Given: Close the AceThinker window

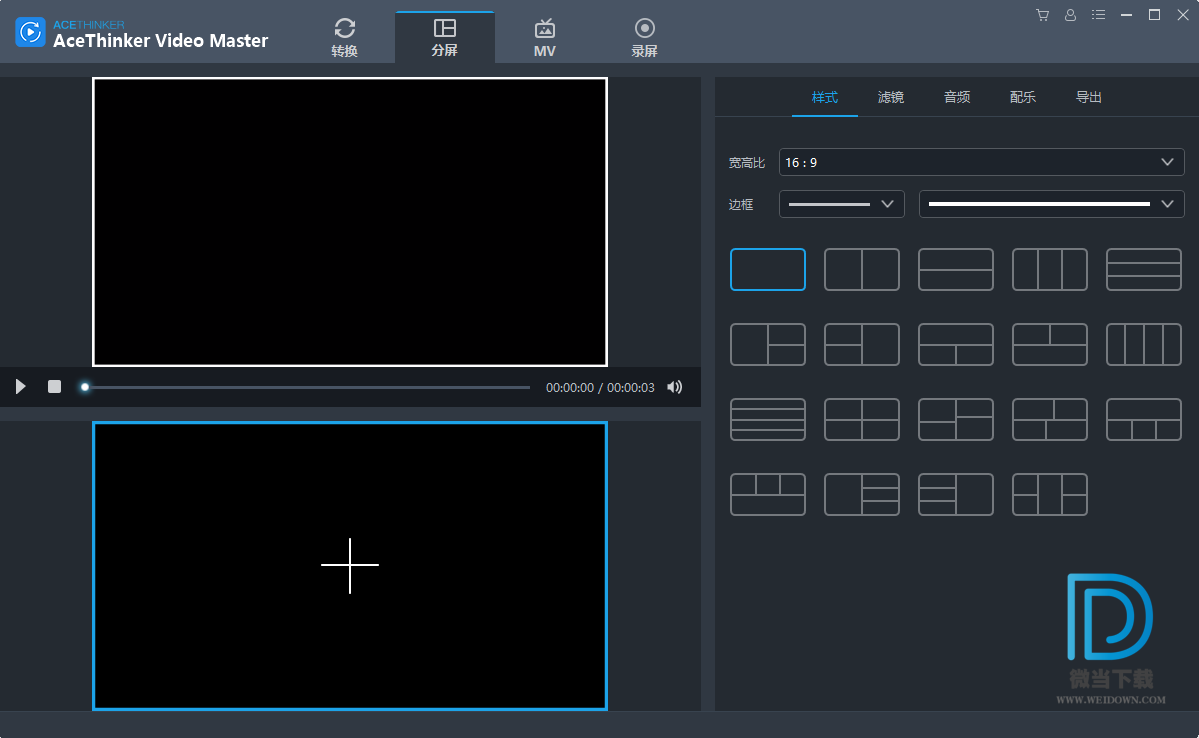Looking at the screenshot, I should click(x=1183, y=15).
